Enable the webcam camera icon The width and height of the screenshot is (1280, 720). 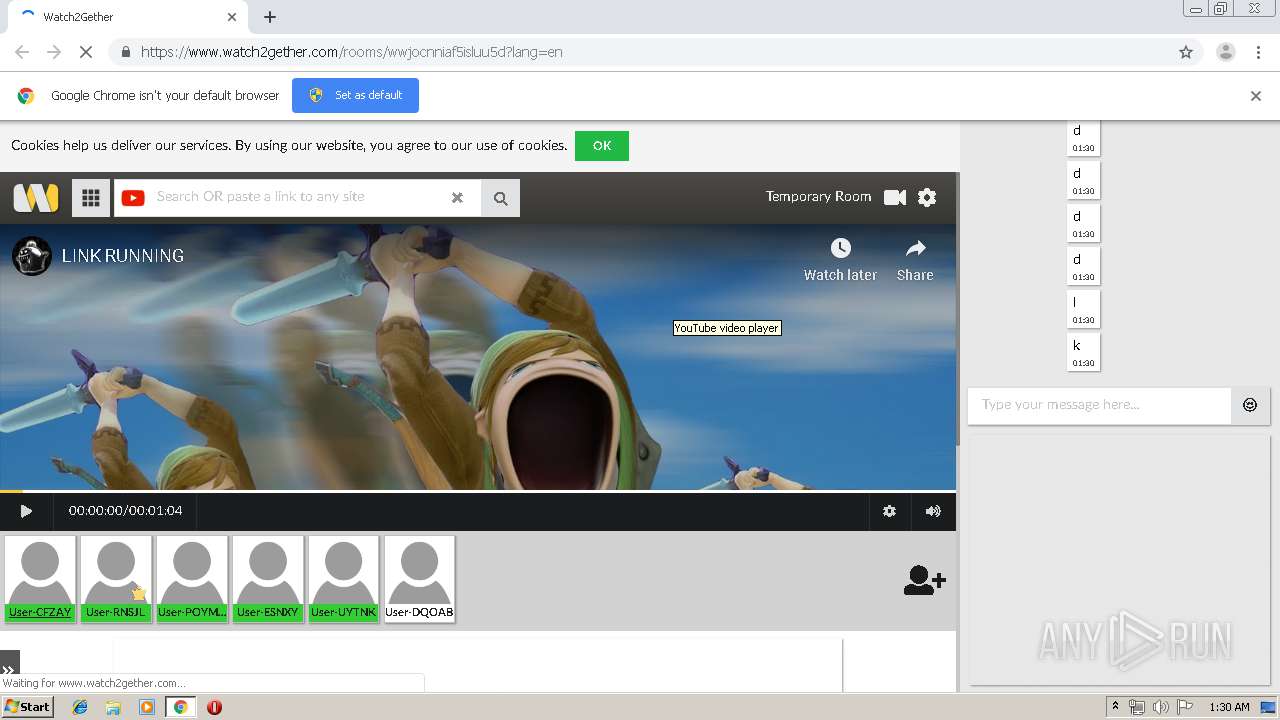(895, 197)
